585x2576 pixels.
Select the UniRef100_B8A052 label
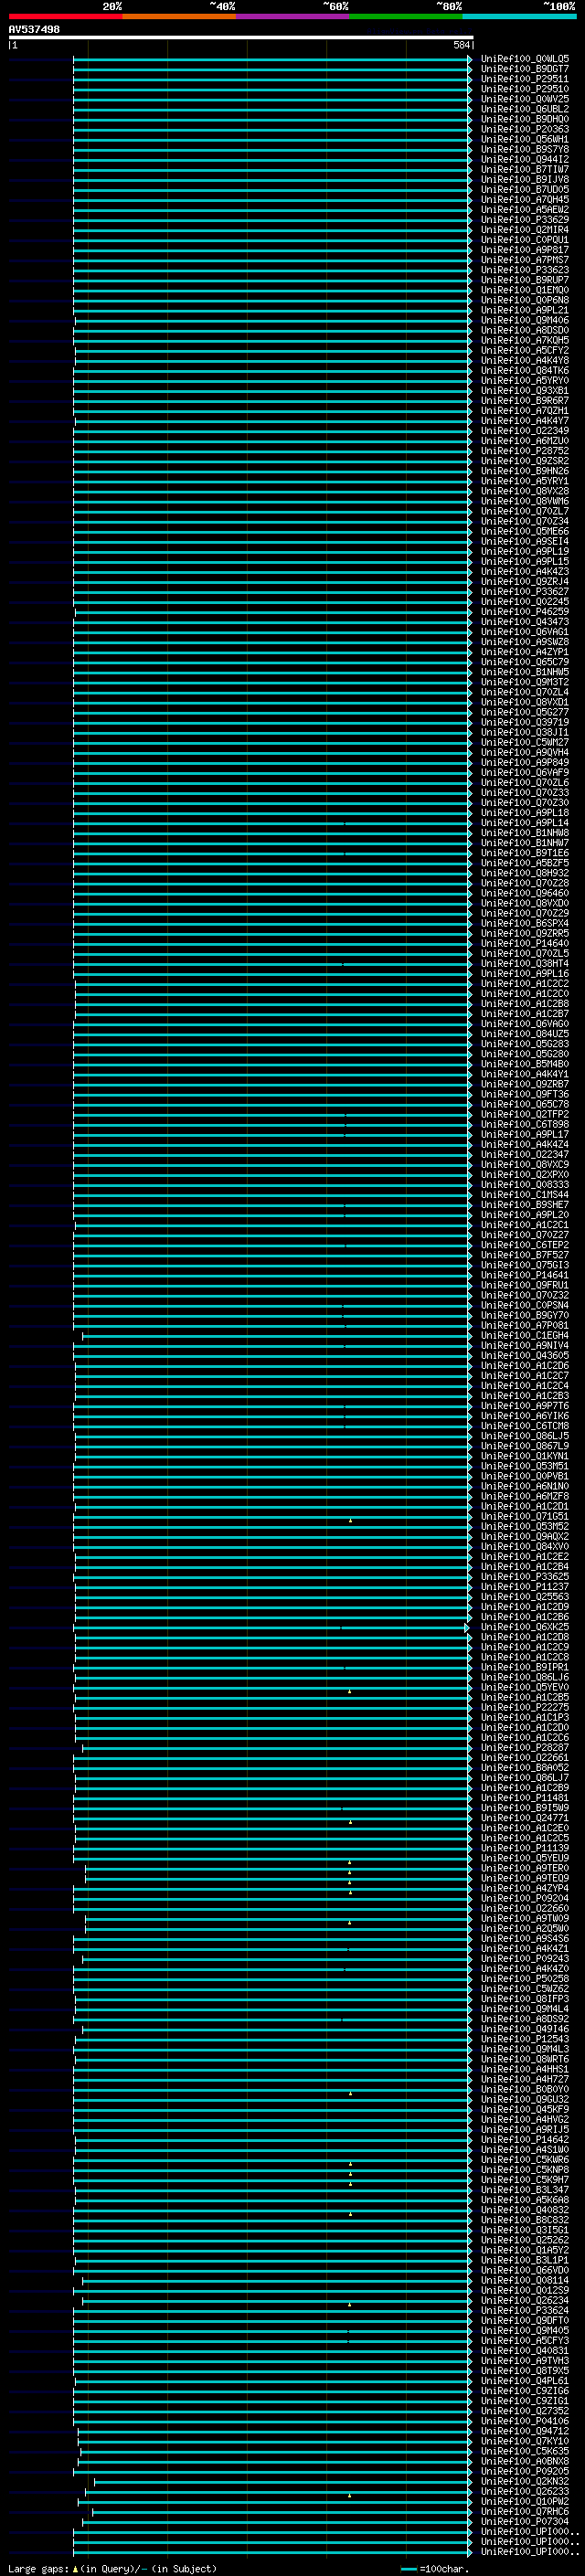point(525,1768)
